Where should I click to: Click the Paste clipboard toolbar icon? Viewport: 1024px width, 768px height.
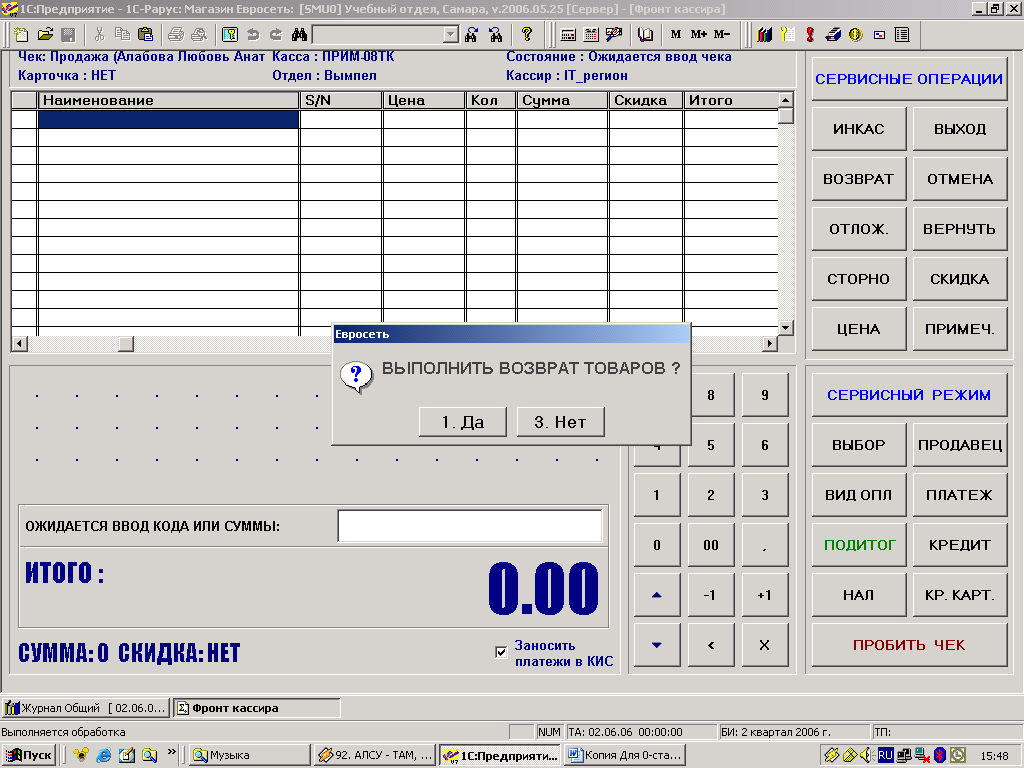click(146, 35)
